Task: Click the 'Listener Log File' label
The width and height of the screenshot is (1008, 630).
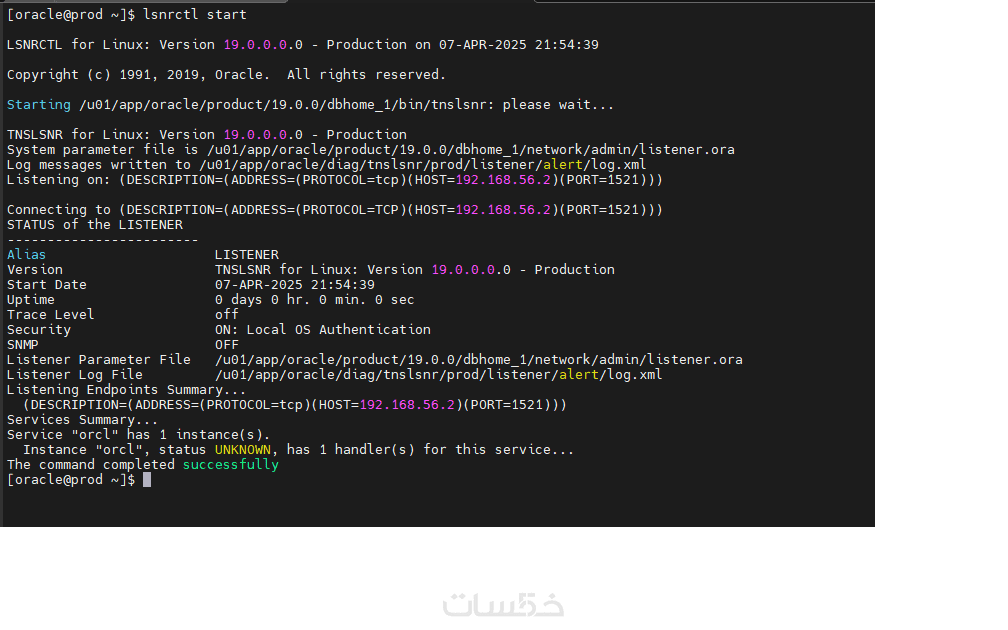Action: point(75,375)
